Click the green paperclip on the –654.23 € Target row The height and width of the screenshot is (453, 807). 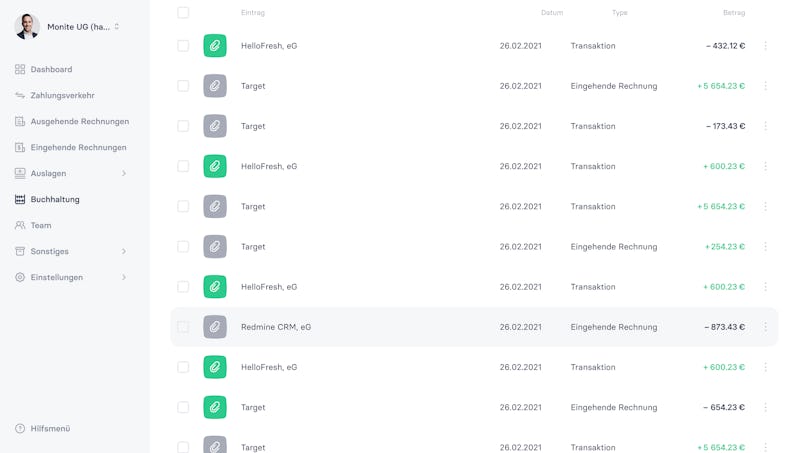coord(215,407)
